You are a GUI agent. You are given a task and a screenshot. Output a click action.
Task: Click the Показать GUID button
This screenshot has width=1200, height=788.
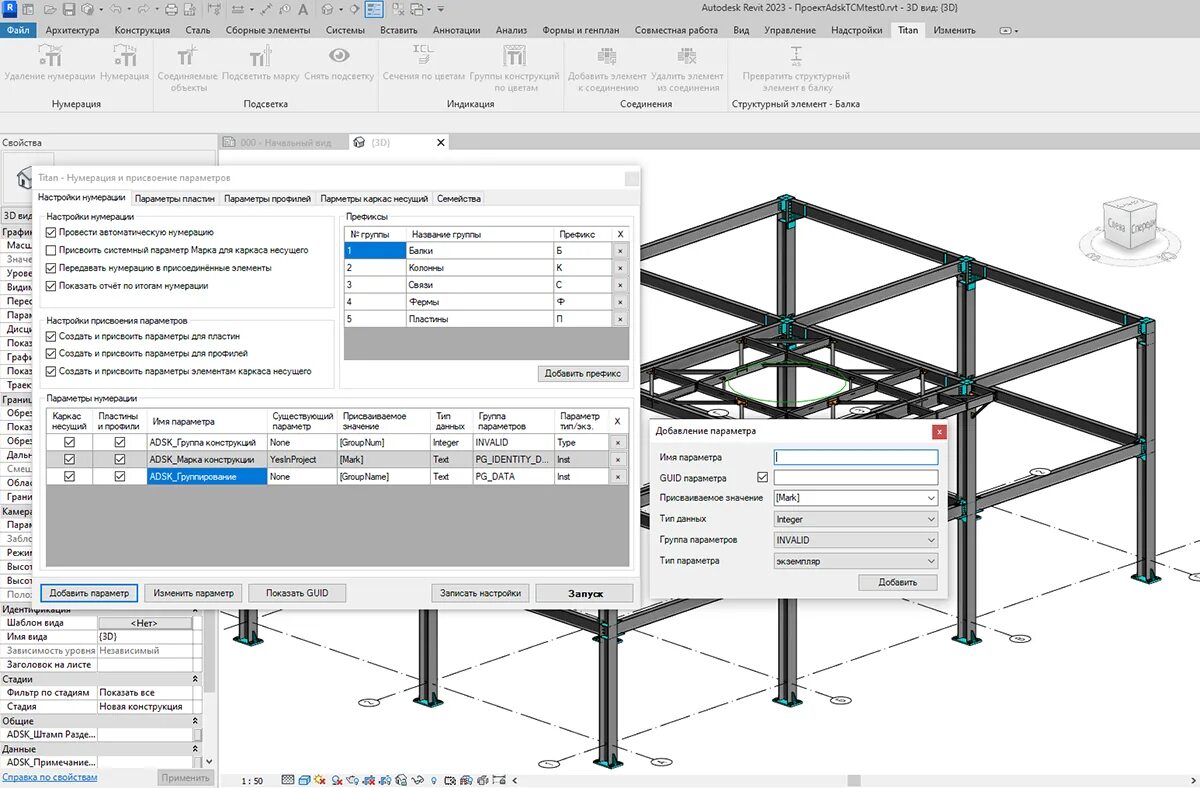(297, 593)
